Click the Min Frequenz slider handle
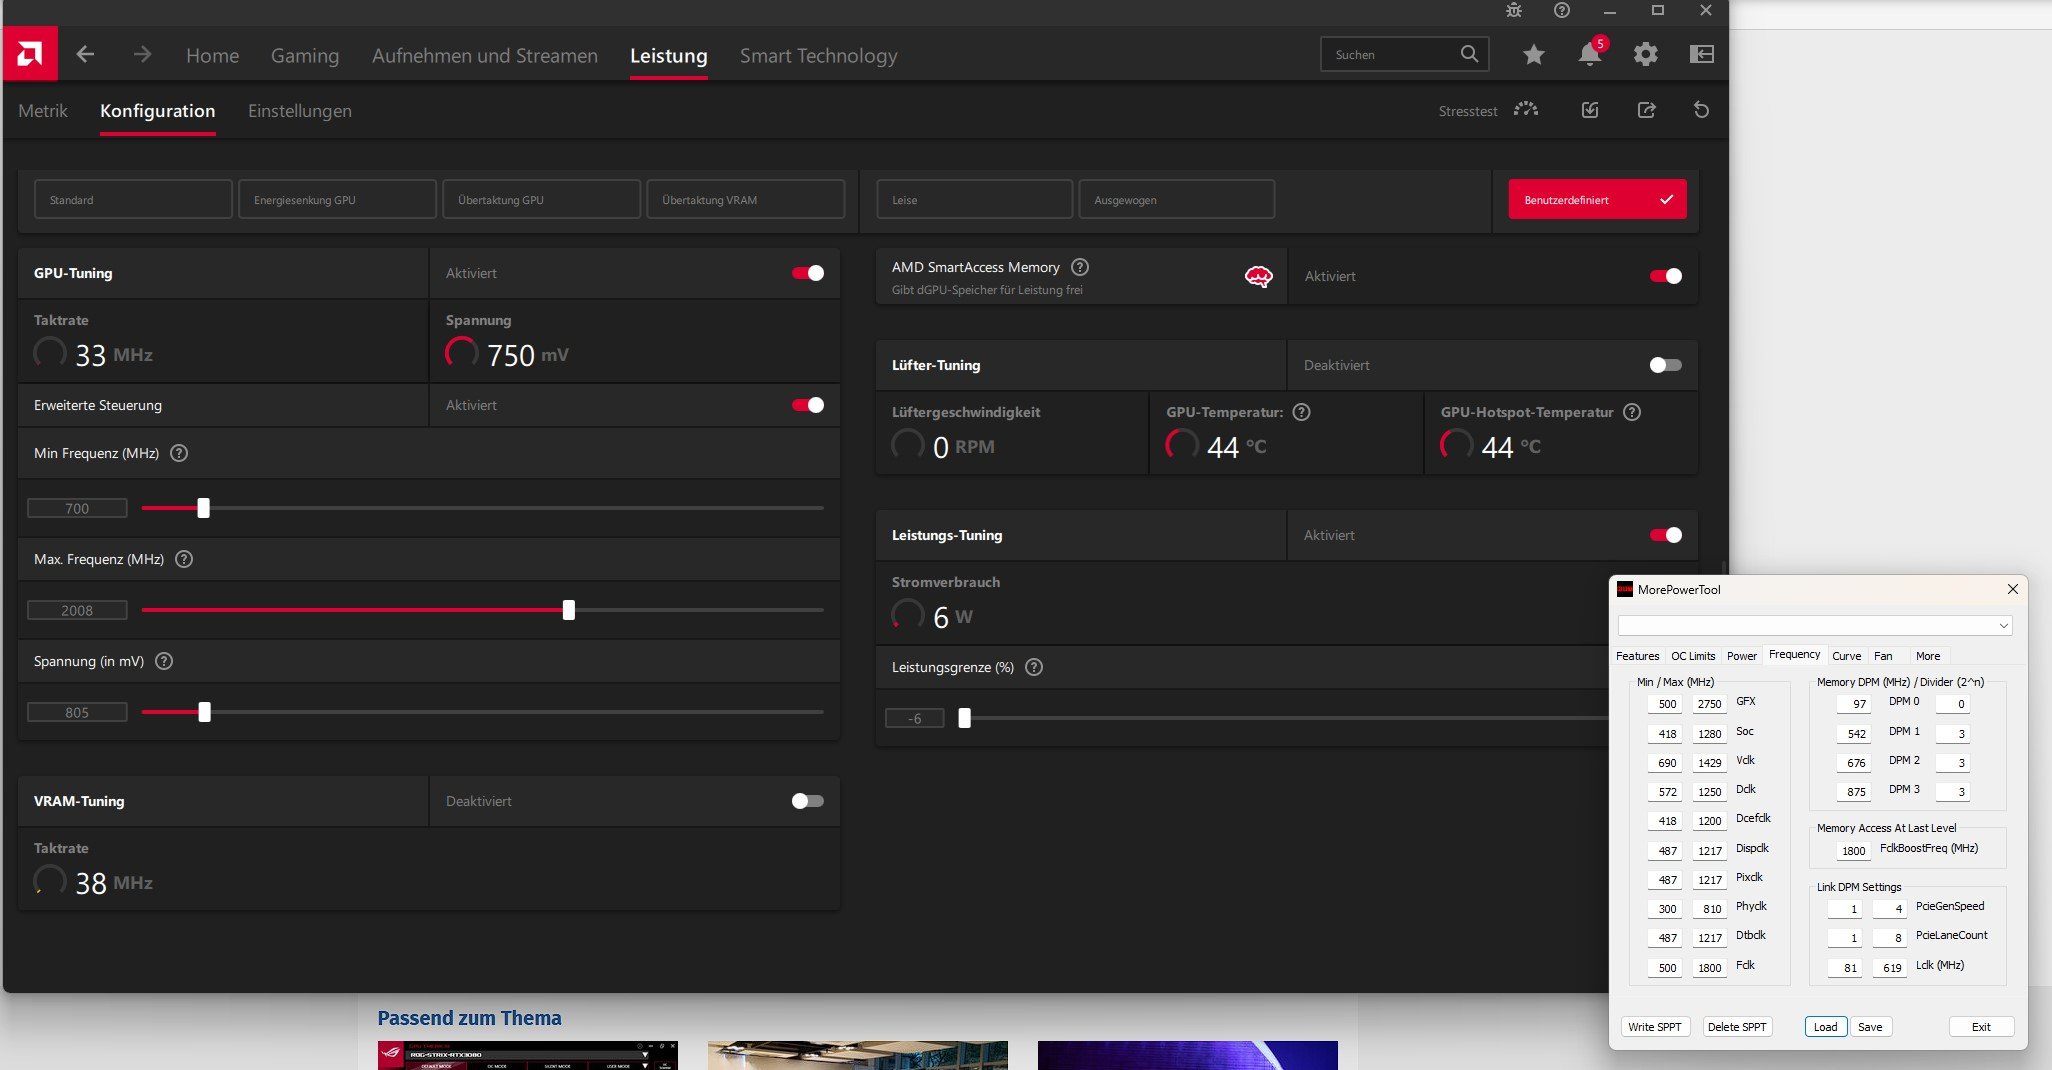This screenshot has width=2052, height=1070. (204, 508)
